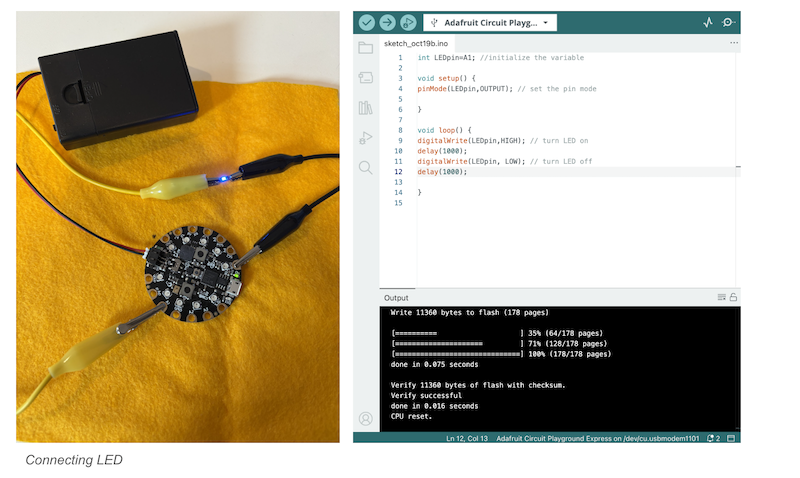Upload the sketch with the arrow button

tap(387, 22)
